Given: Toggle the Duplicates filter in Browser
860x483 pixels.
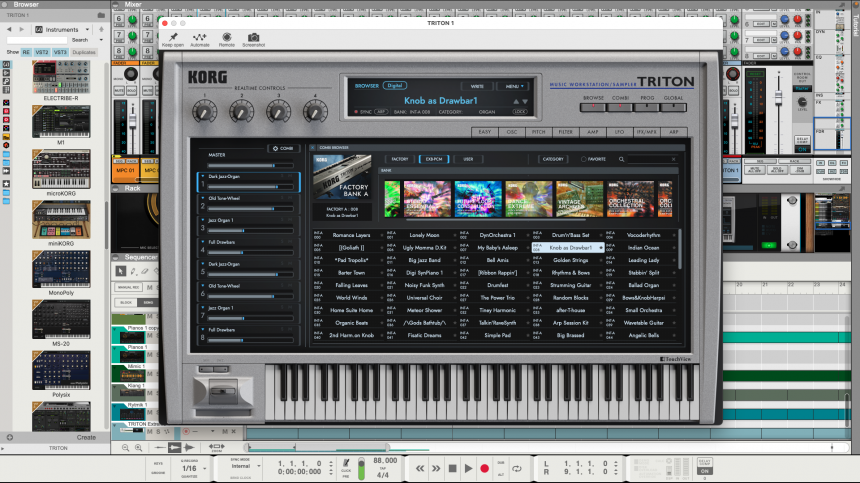Looking at the screenshot, I should pos(83,52).
